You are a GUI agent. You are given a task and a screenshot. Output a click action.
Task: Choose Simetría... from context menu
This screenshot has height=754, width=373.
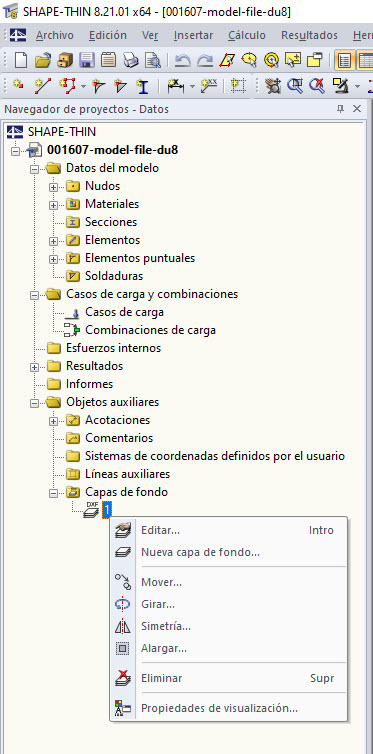coord(228,627)
